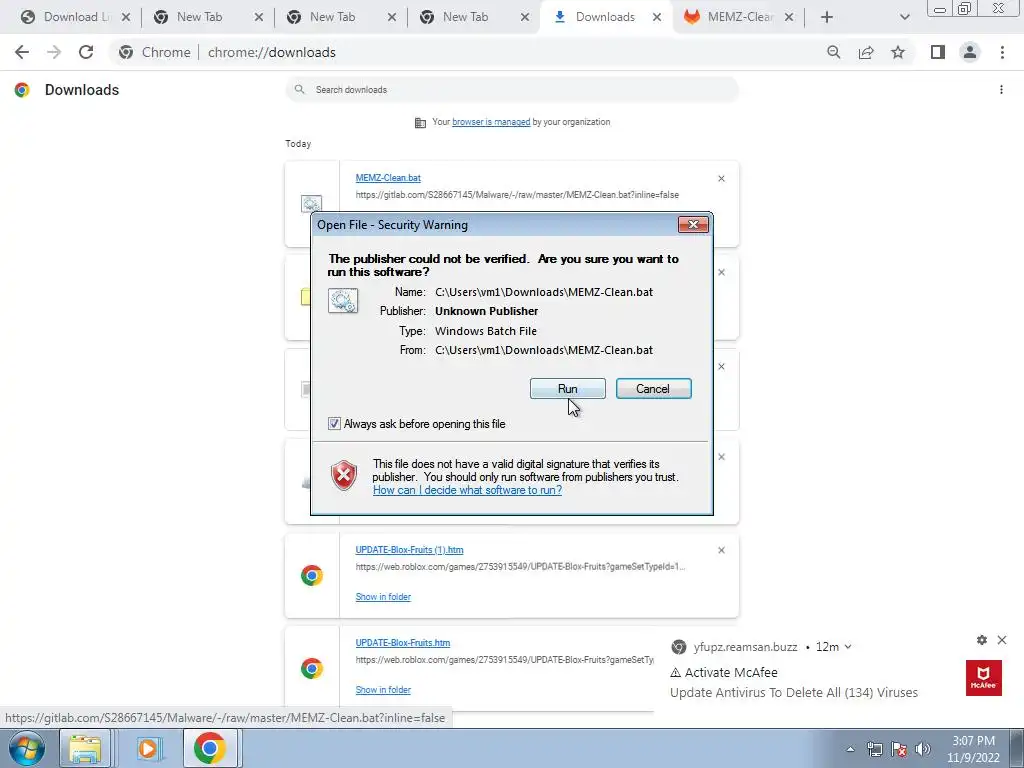Remove UPDATE-Blox-Fruits (1).htm from list
The image size is (1024, 768).
click(721, 551)
